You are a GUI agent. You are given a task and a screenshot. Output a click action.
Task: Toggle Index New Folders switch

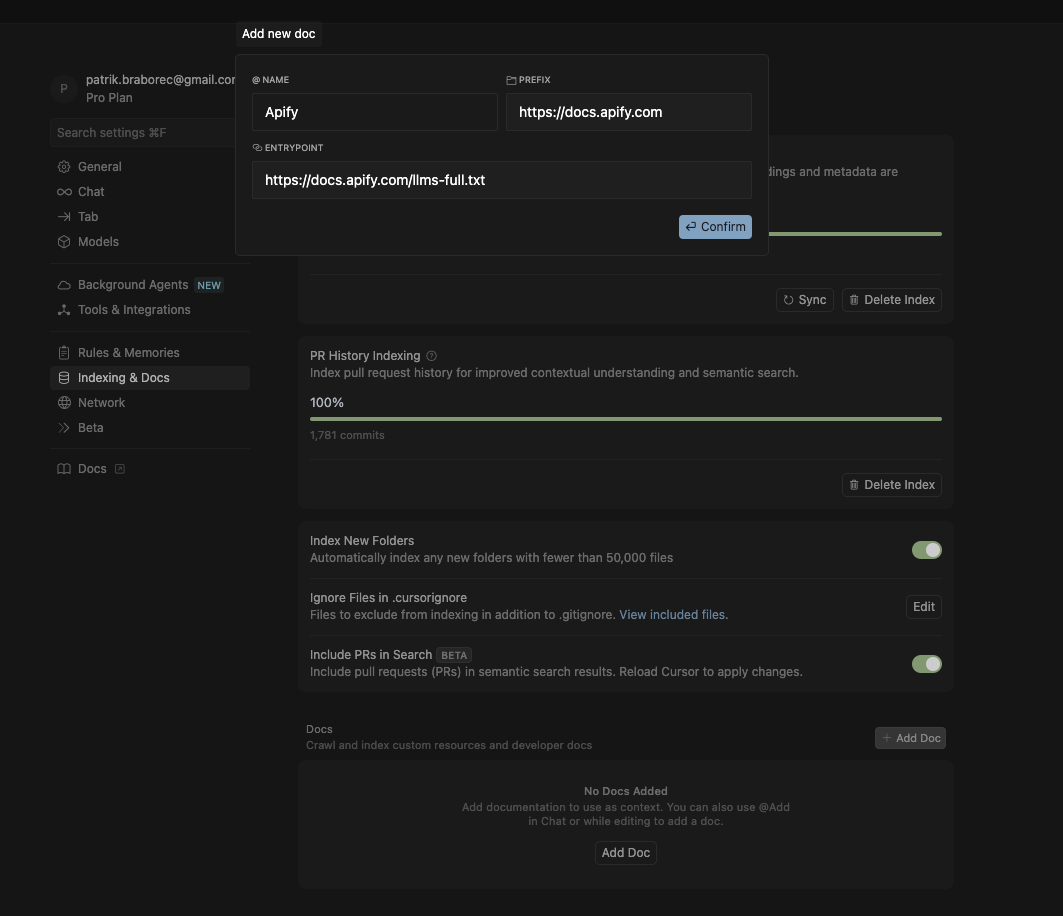tap(926, 550)
